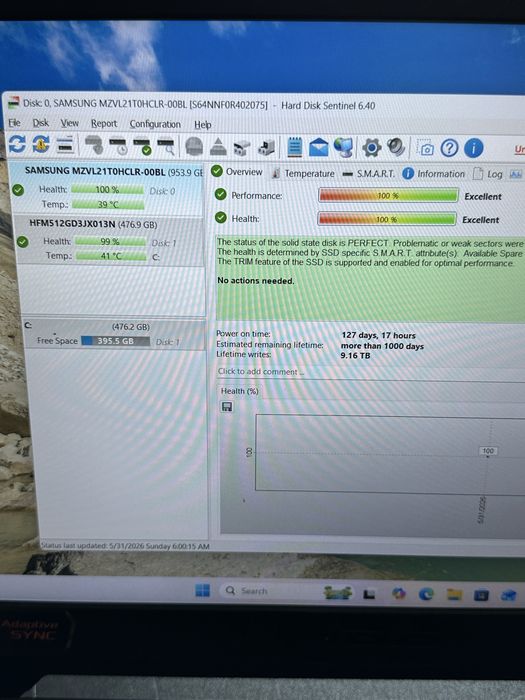Select the HFM512GD3JX013N disk entry
Viewport: 525px width, 700px height.
[x=109, y=240]
